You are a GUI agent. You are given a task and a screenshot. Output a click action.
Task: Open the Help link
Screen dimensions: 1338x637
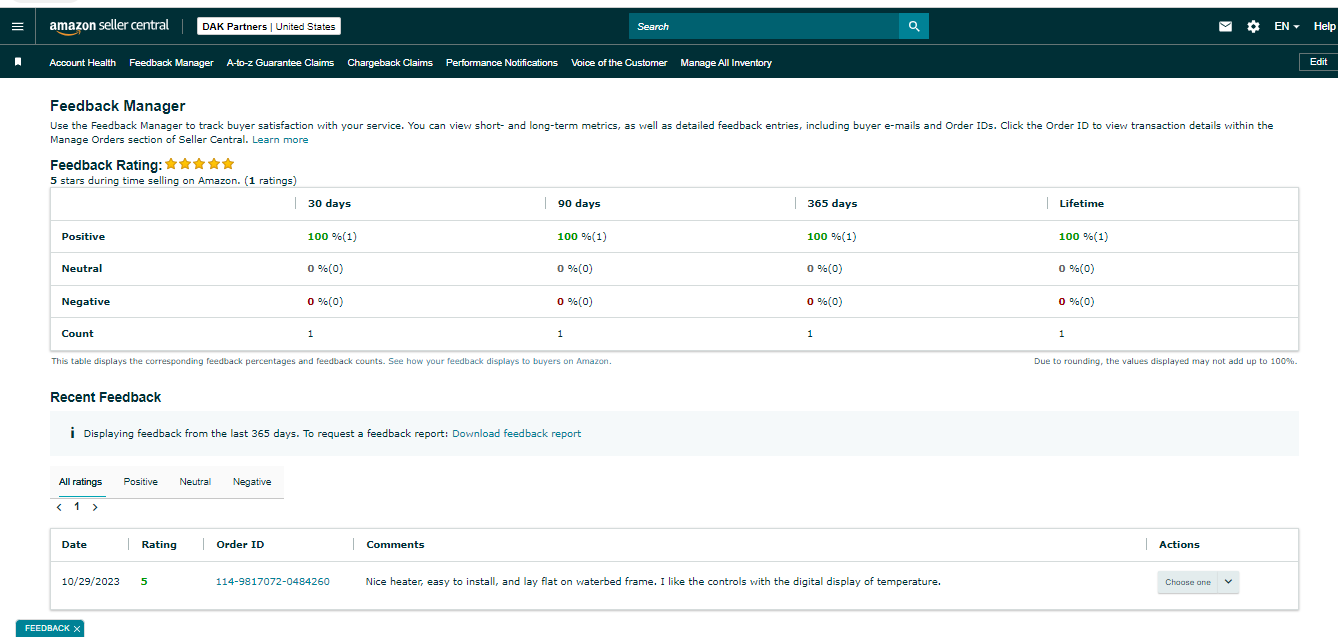(x=1324, y=27)
